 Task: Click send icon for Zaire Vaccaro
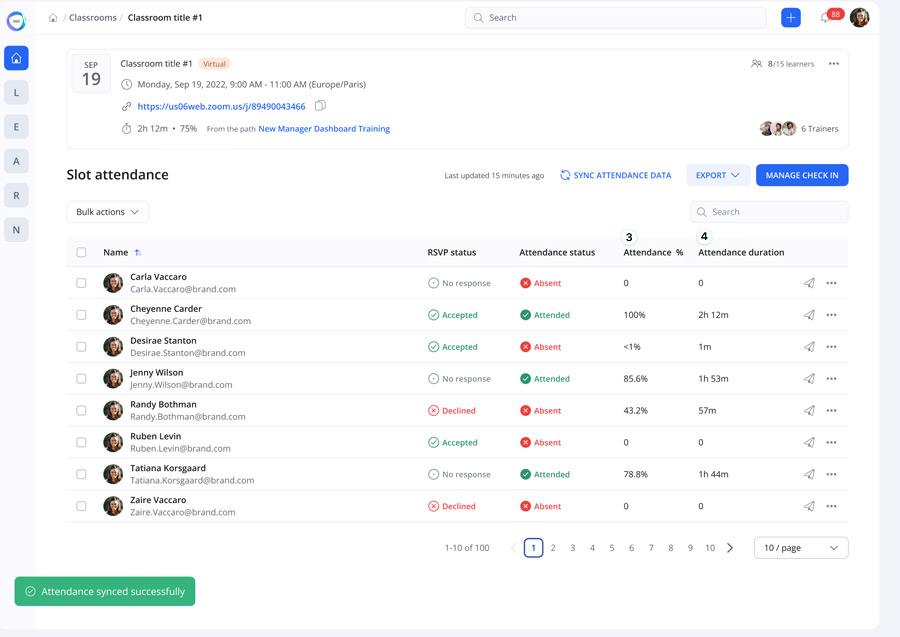point(809,506)
